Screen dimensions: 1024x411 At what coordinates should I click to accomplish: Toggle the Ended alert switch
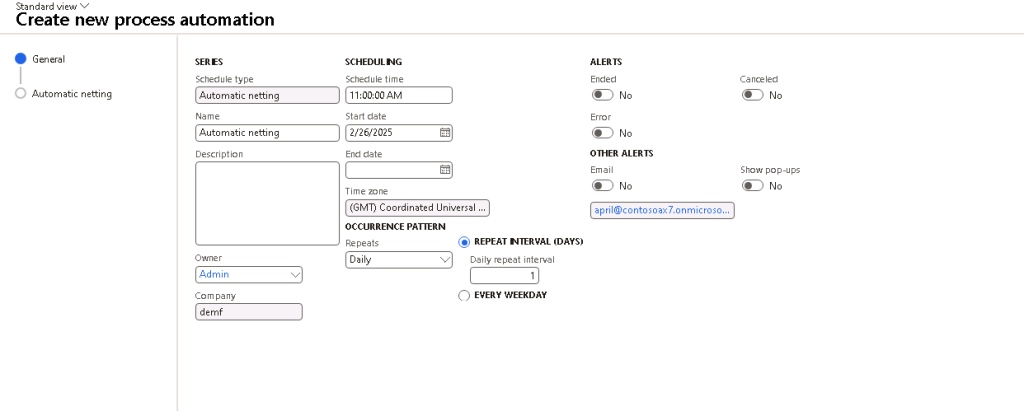click(x=602, y=95)
